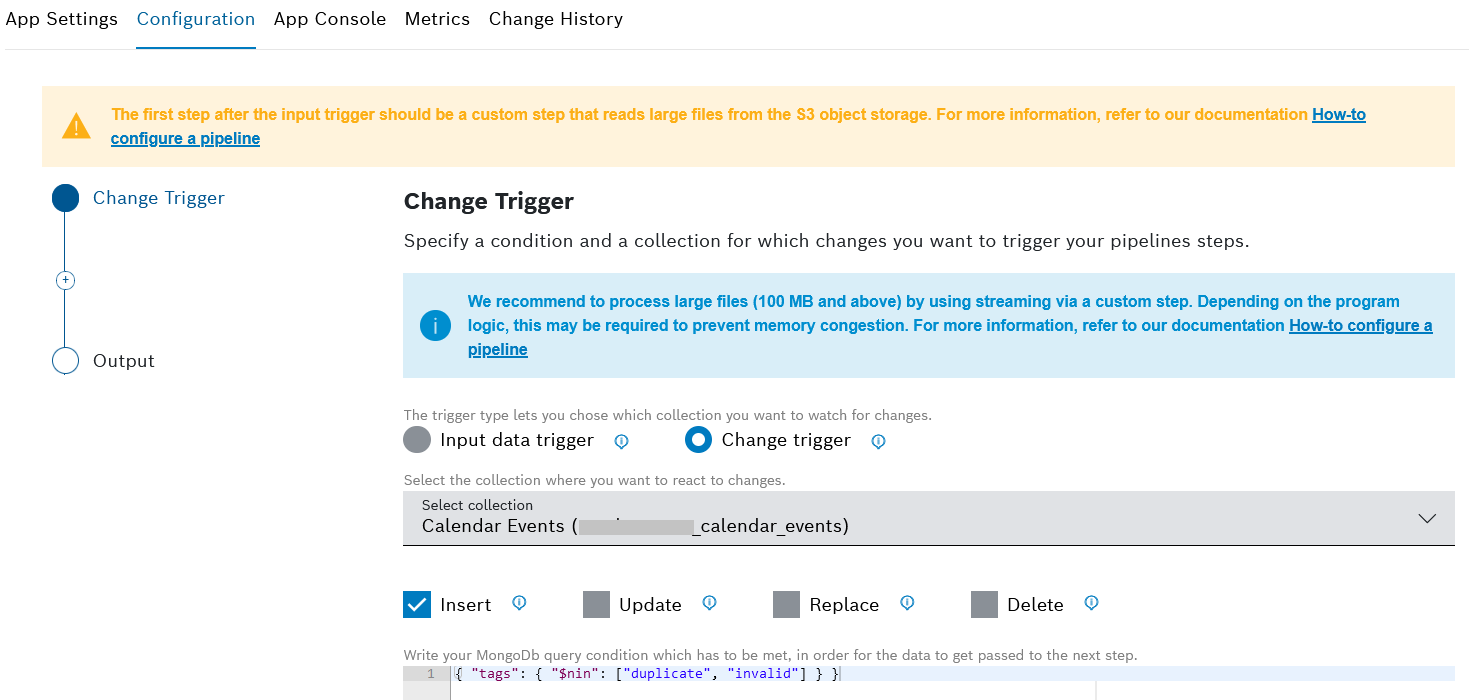Click the orange warning triangle icon
1469x700 pixels.
click(76, 127)
